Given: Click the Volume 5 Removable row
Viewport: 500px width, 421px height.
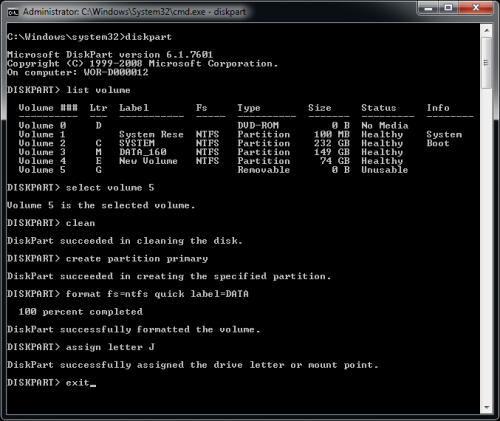Looking at the screenshot, I should (x=213, y=170).
